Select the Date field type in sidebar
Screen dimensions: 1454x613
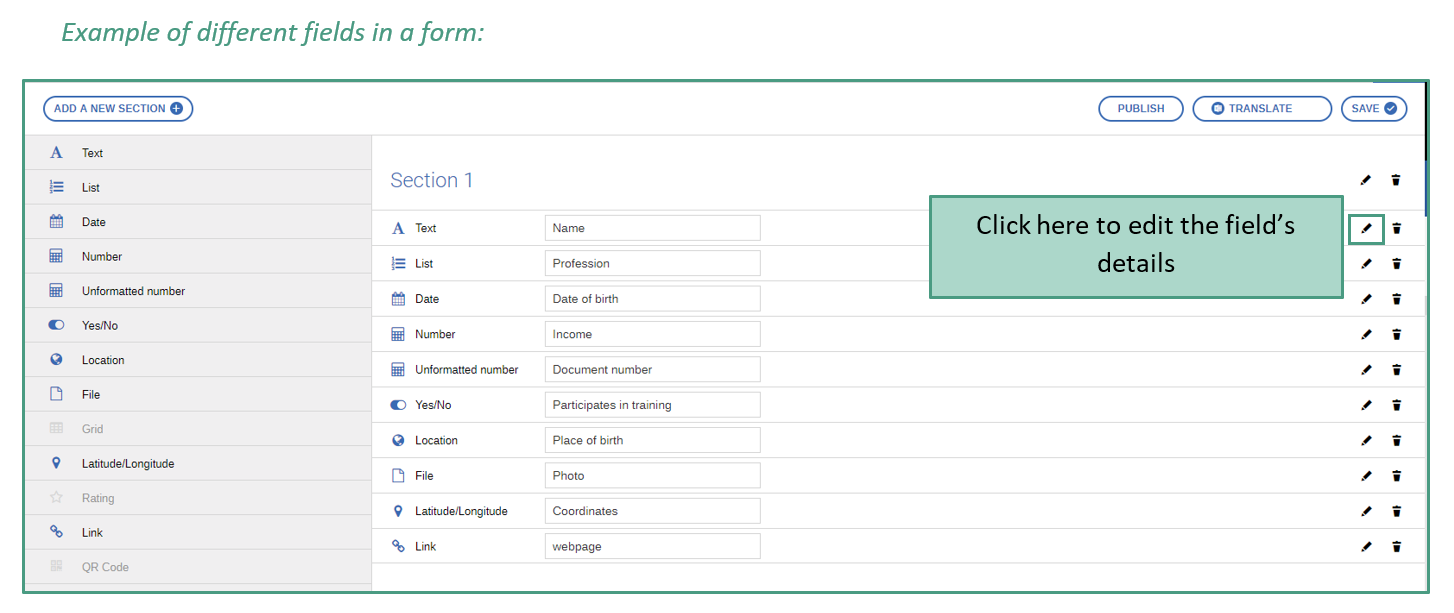[x=198, y=222]
